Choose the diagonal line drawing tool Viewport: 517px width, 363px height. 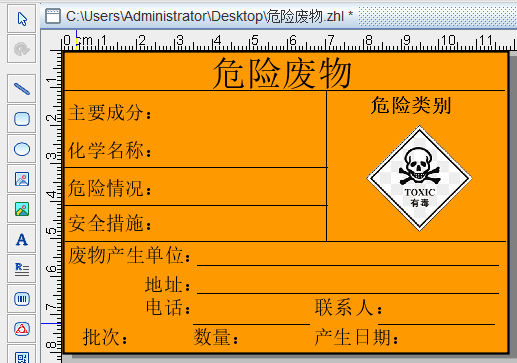point(22,89)
